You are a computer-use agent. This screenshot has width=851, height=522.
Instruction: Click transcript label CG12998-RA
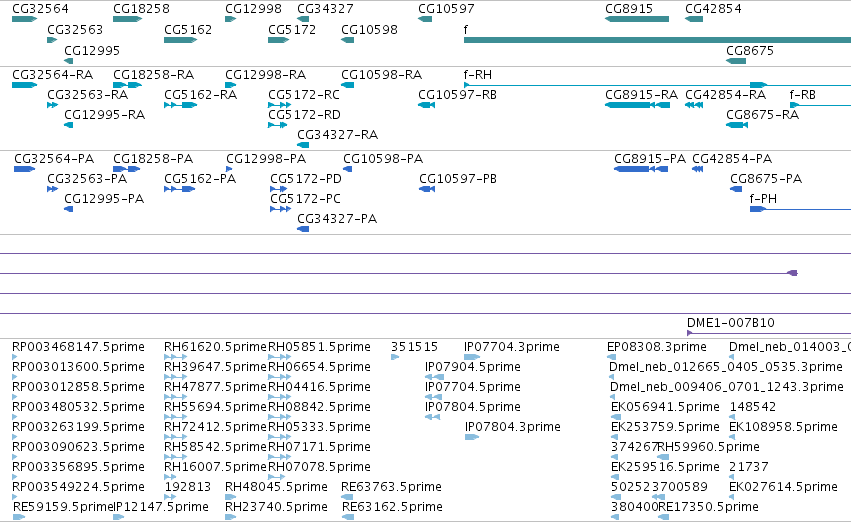(265, 74)
